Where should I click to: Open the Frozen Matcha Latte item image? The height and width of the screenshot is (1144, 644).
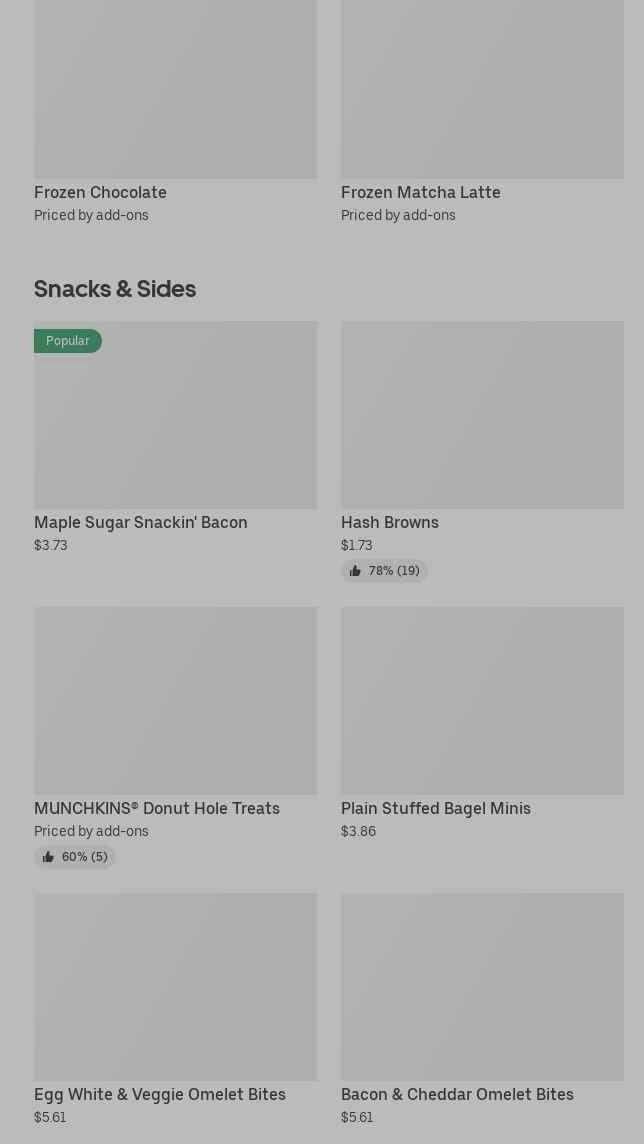(x=482, y=89)
